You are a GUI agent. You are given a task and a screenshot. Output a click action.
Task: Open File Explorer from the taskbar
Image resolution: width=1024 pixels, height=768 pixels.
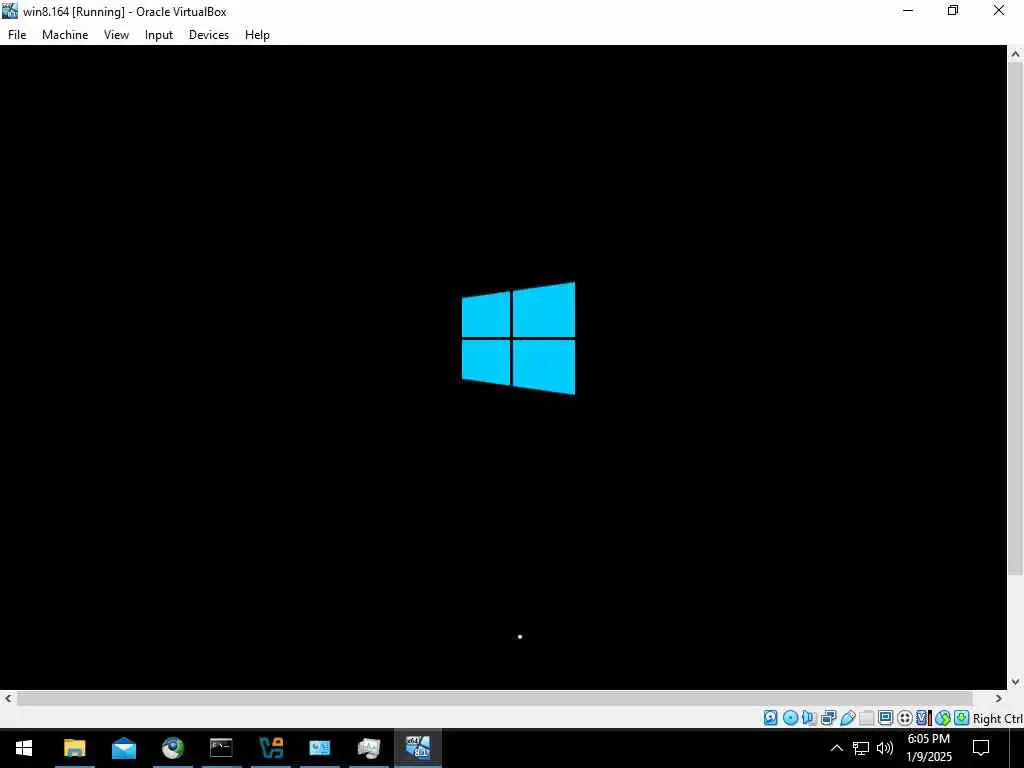(74, 748)
